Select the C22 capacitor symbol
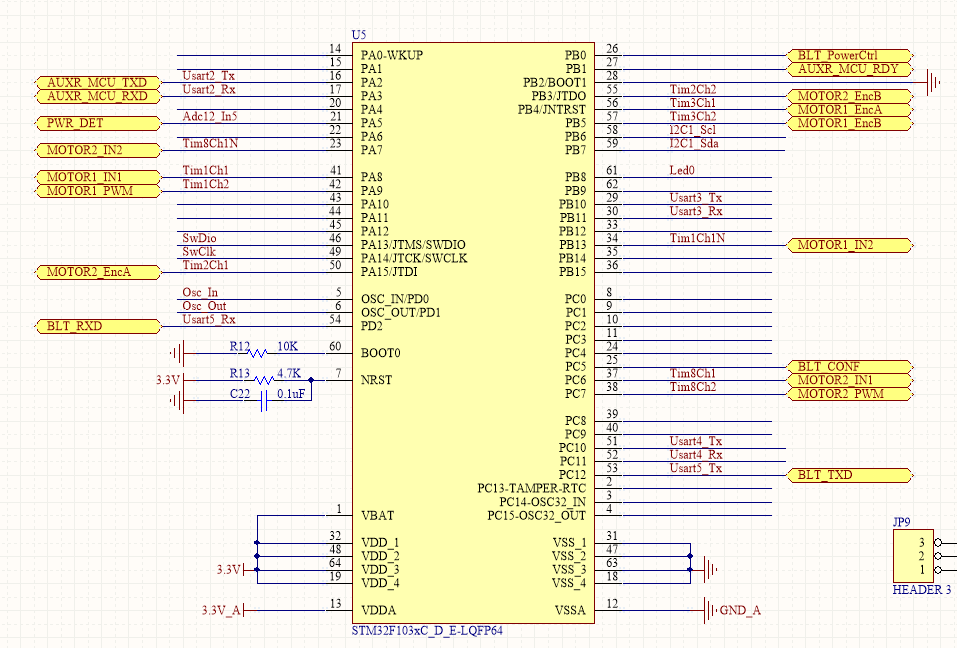Screen dimensions: 957x648 point(264,401)
